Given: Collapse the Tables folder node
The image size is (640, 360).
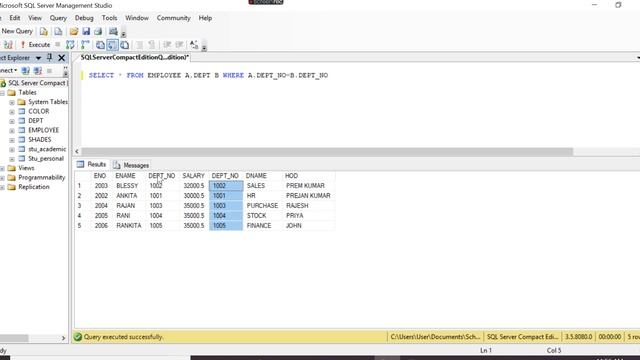Looking at the screenshot, I should click(x=2, y=93).
